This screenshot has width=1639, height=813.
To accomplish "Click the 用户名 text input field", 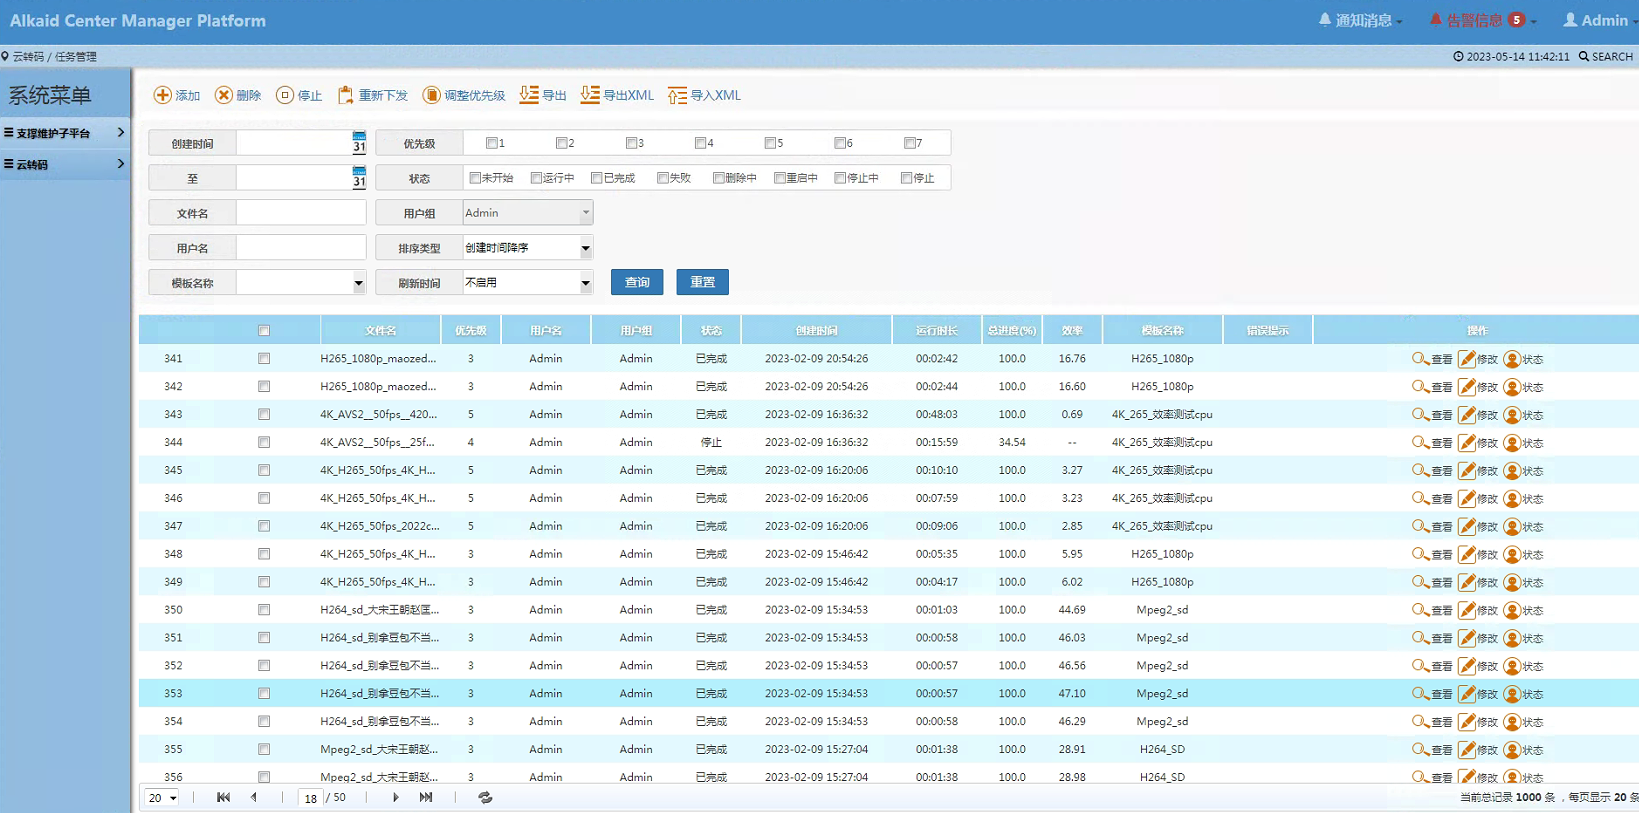I will pos(301,247).
